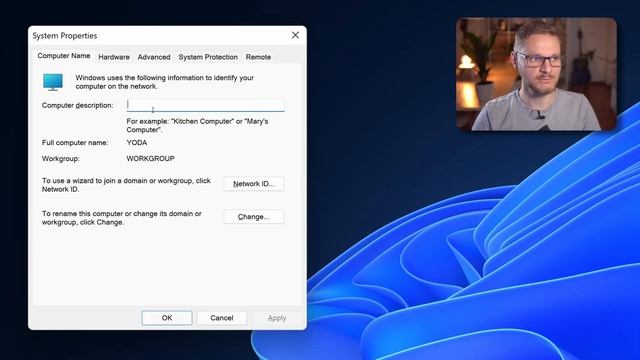
Task: Click the blue computer monitor icon
Action: point(53,82)
